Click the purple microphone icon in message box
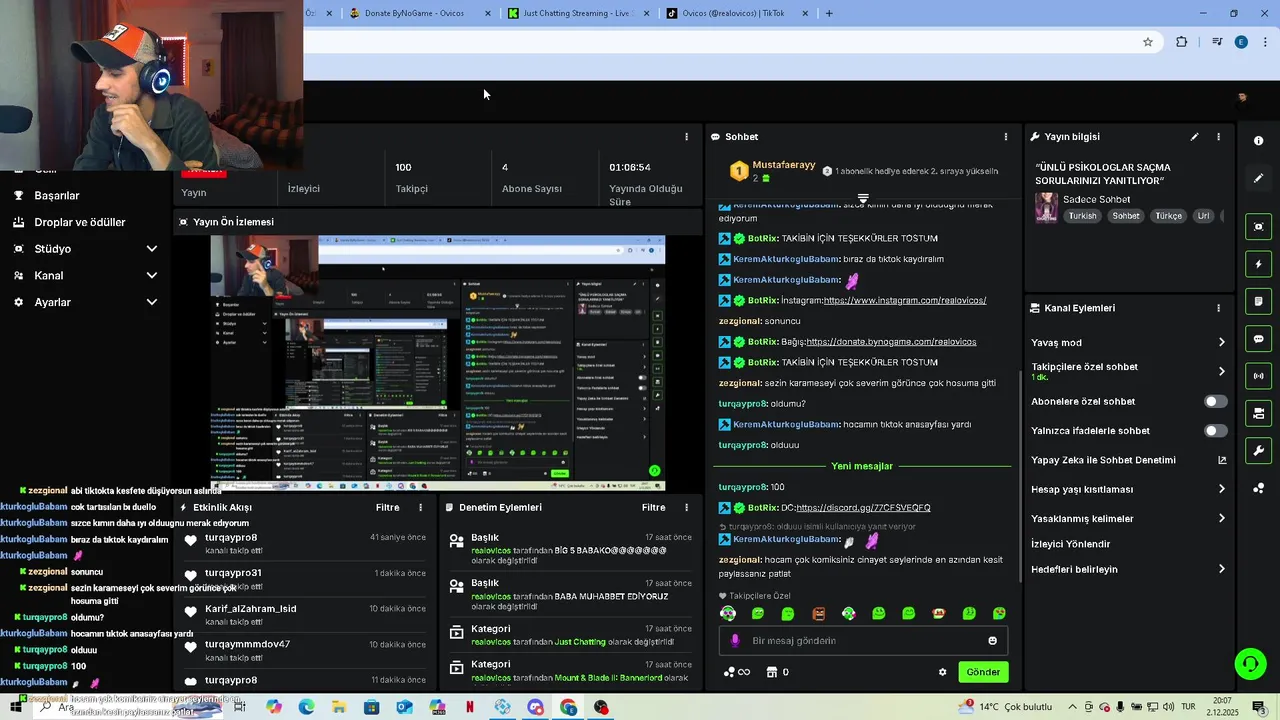Viewport: 1280px width, 720px height. [x=735, y=641]
